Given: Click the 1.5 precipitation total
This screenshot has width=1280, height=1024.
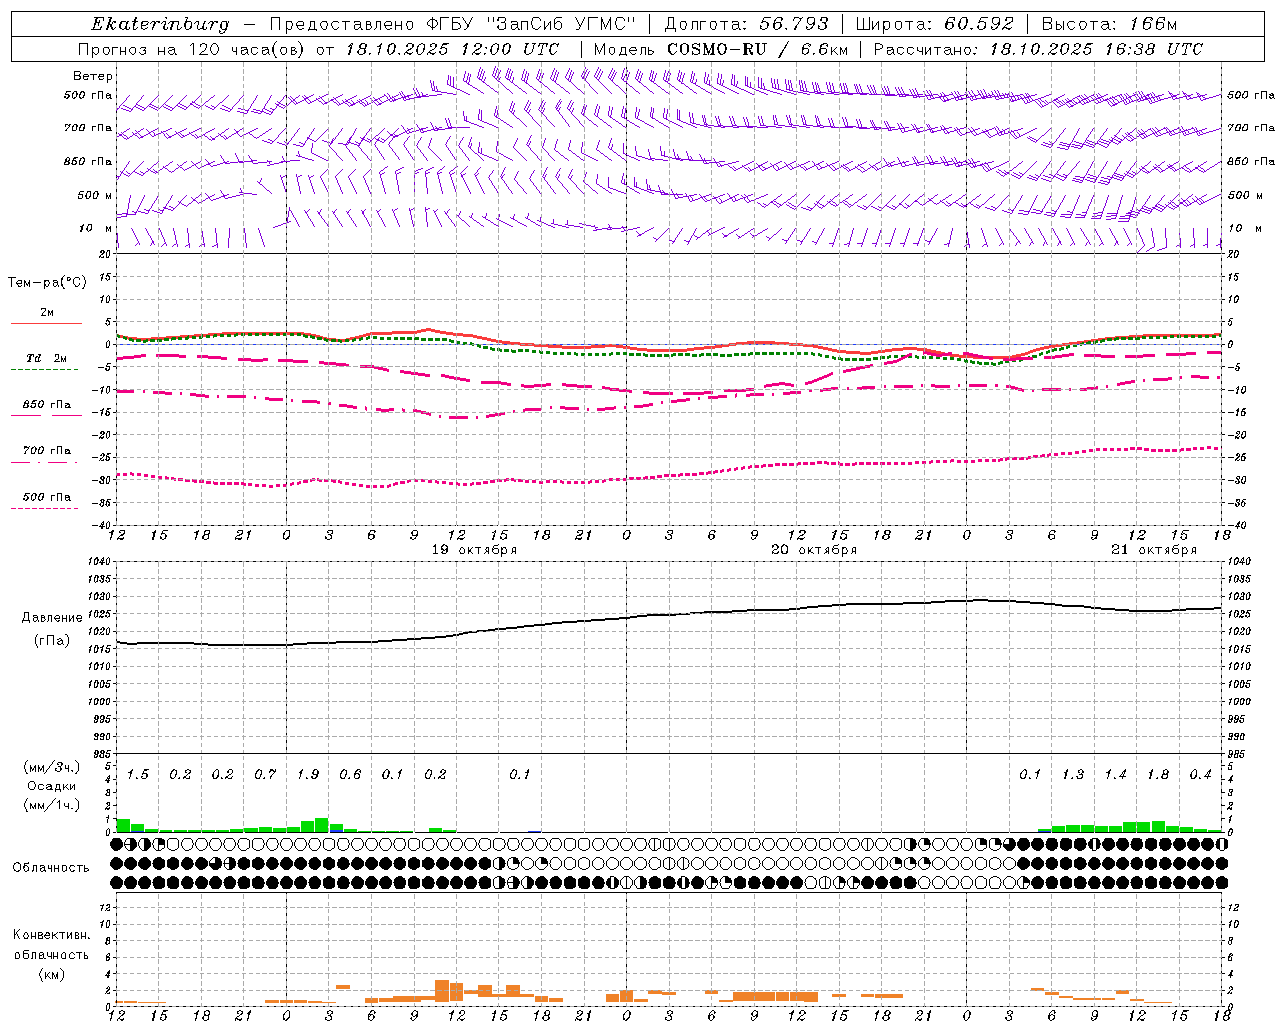Looking at the screenshot, I should (138, 774).
